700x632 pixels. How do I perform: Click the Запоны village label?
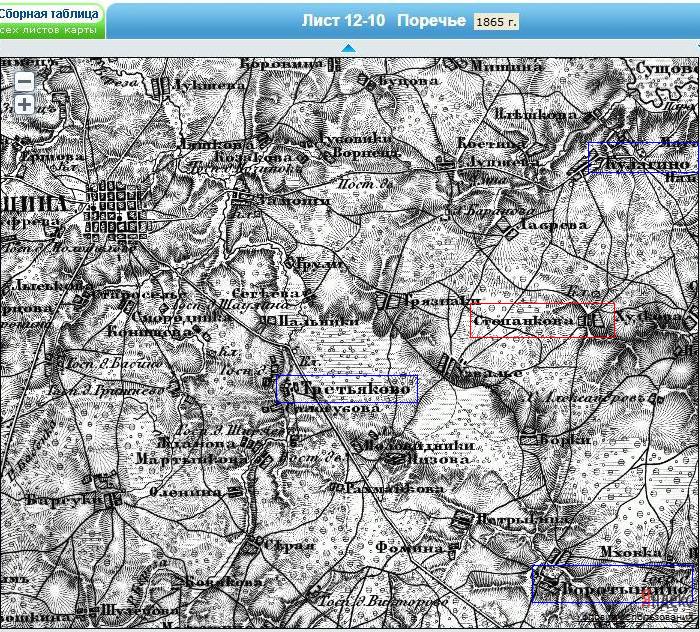[x=294, y=200]
